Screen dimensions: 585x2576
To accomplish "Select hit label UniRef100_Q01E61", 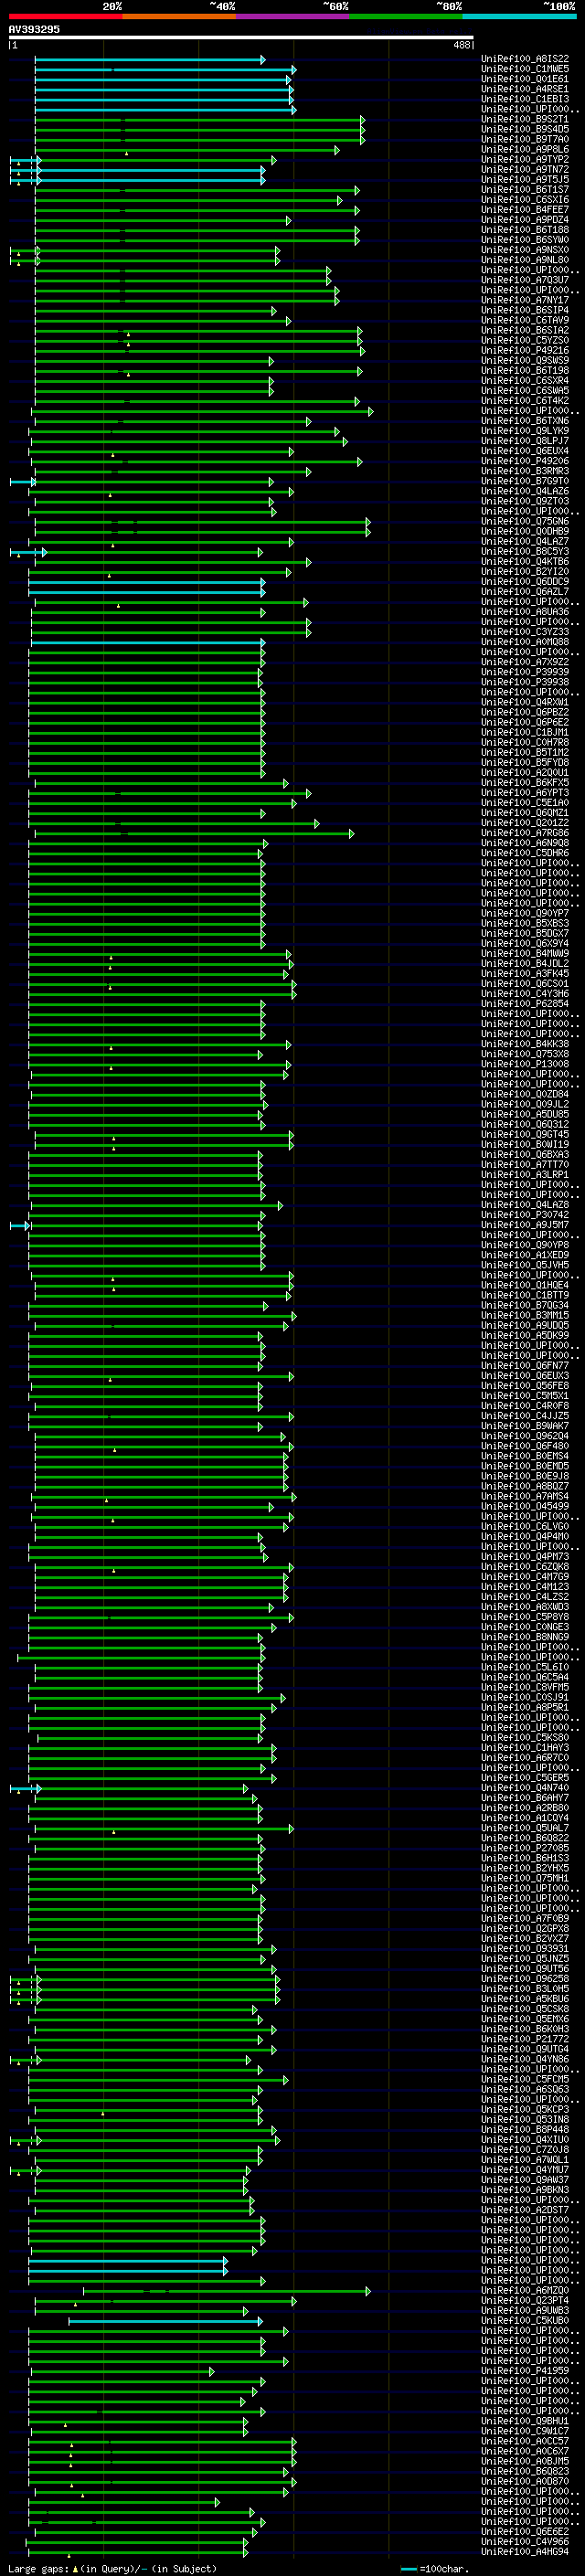I will point(525,79).
